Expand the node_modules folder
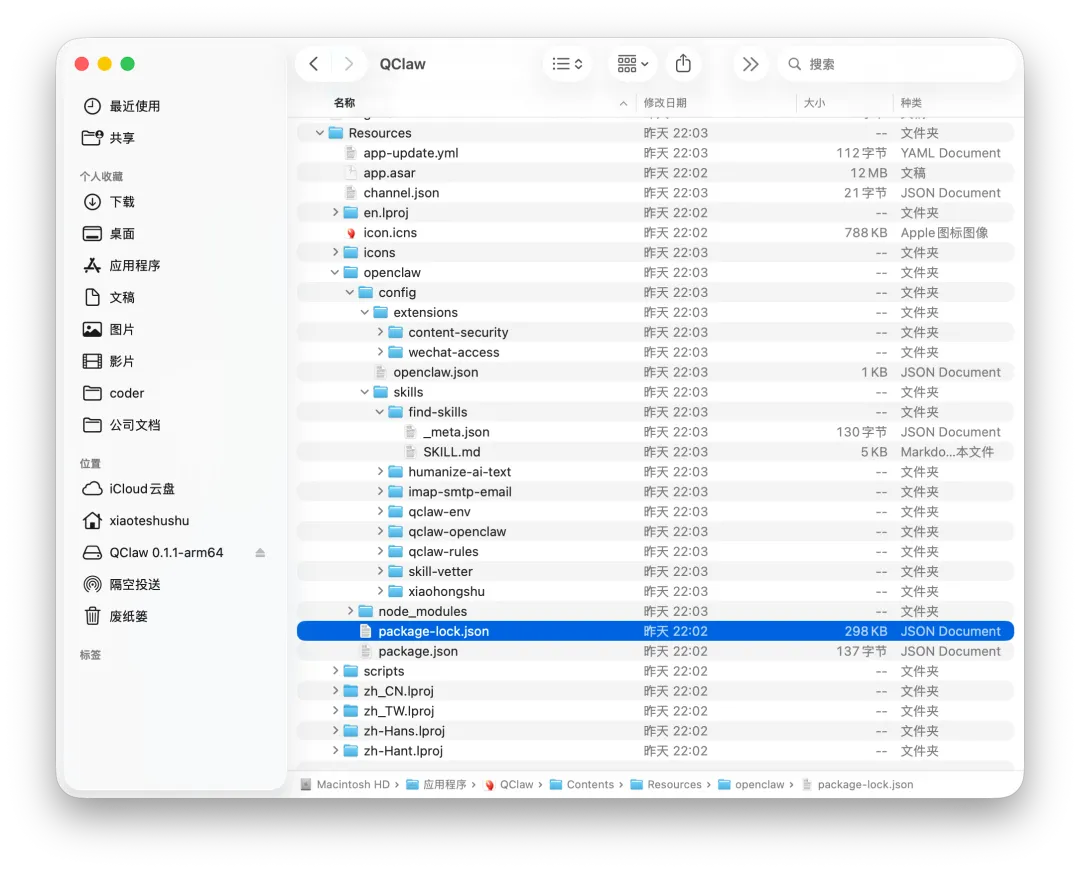 [351, 611]
